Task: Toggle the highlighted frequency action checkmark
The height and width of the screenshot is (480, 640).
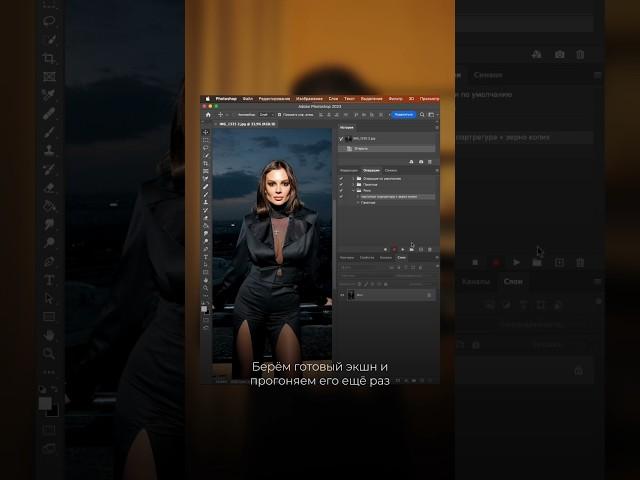Action: [341, 196]
